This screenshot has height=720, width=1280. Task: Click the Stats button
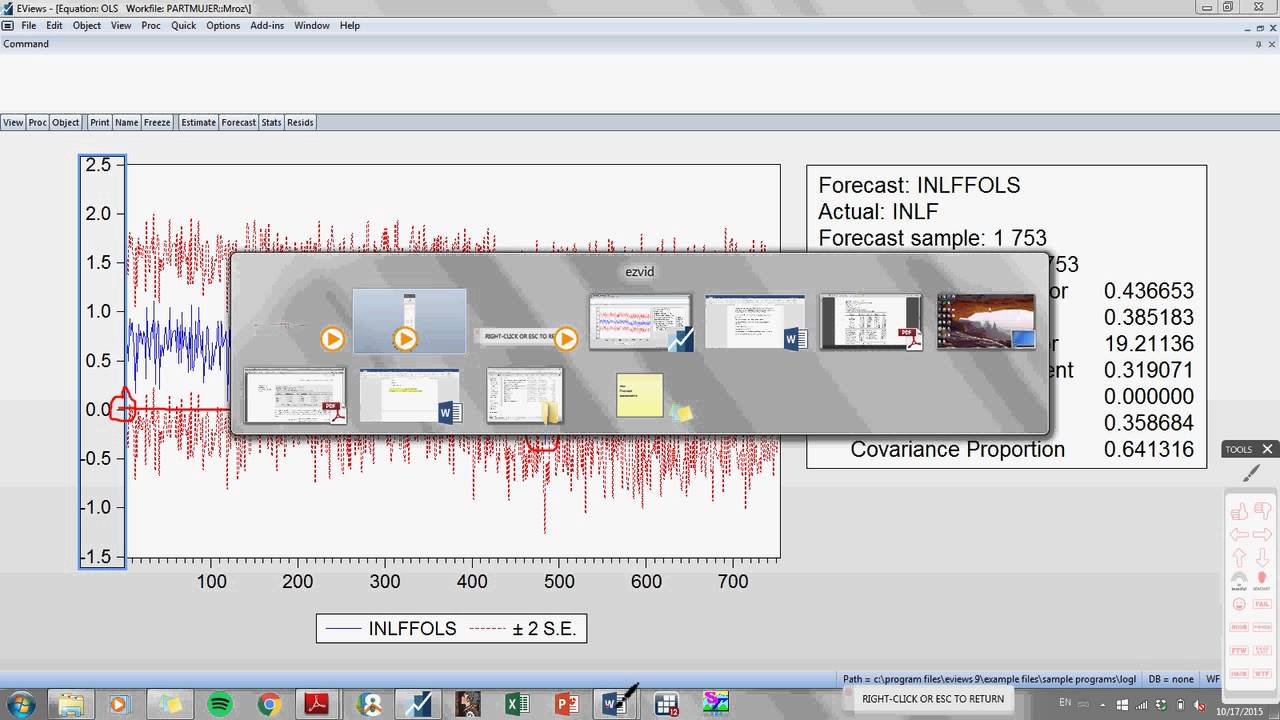tap(272, 123)
